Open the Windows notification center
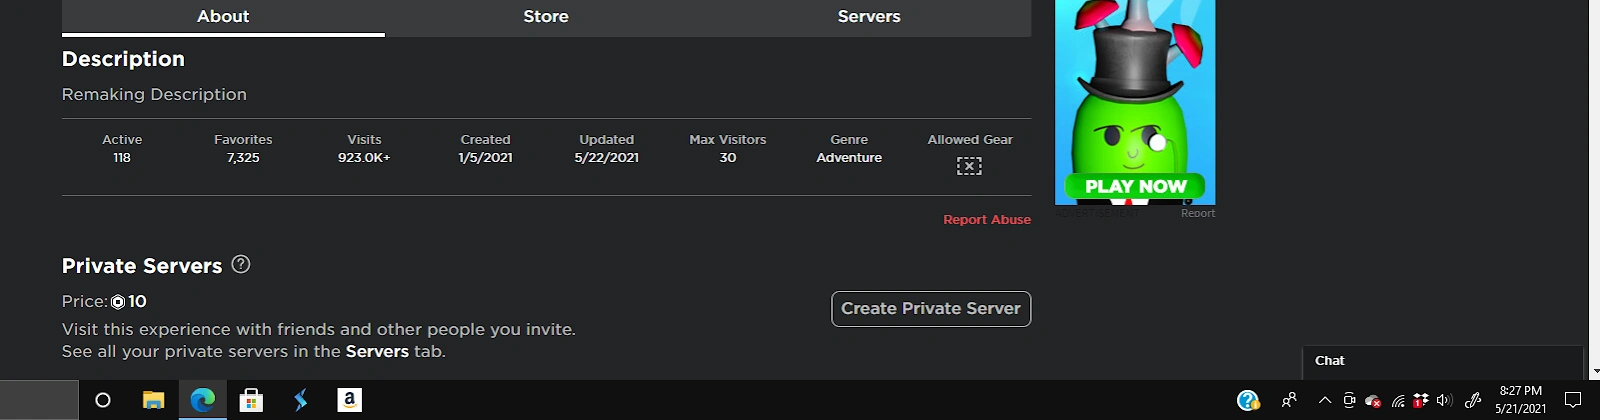The width and height of the screenshot is (1600, 420). (x=1573, y=401)
